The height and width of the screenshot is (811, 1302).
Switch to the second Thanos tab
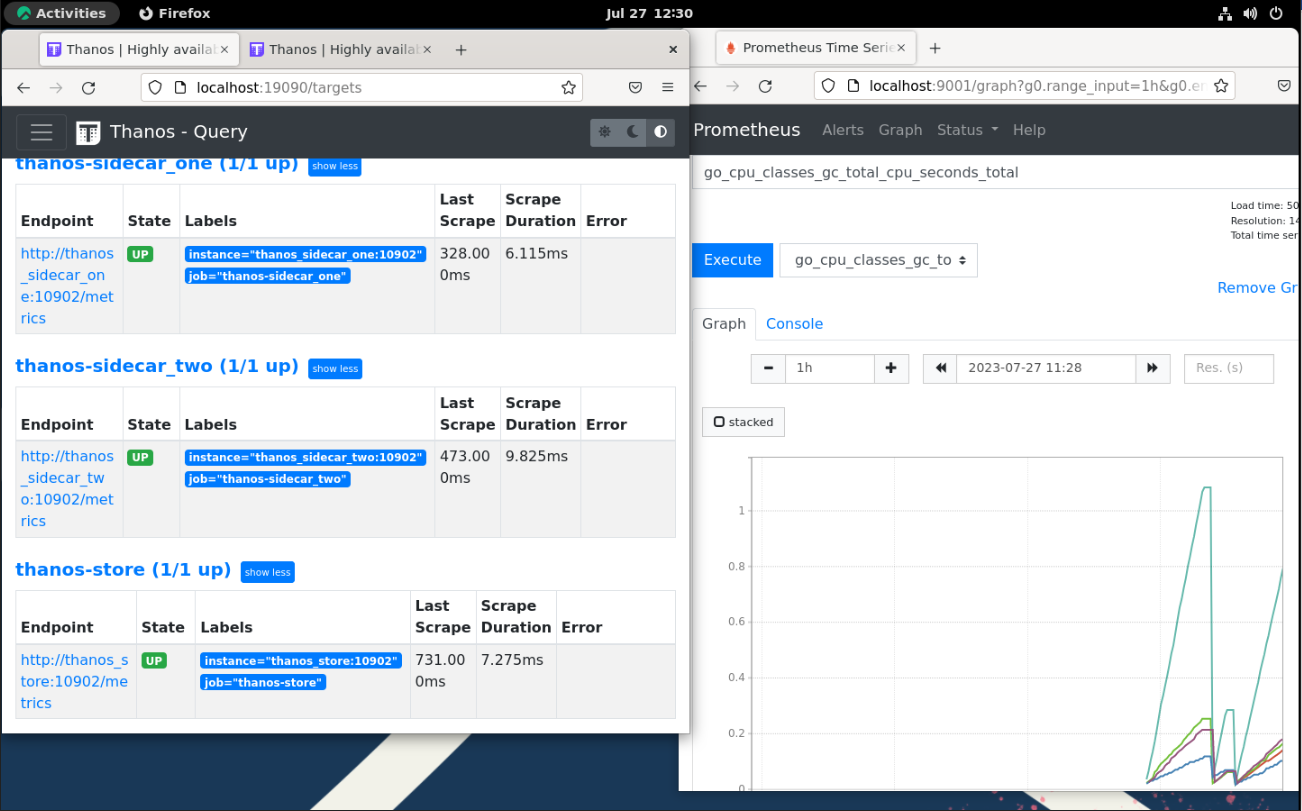(340, 50)
